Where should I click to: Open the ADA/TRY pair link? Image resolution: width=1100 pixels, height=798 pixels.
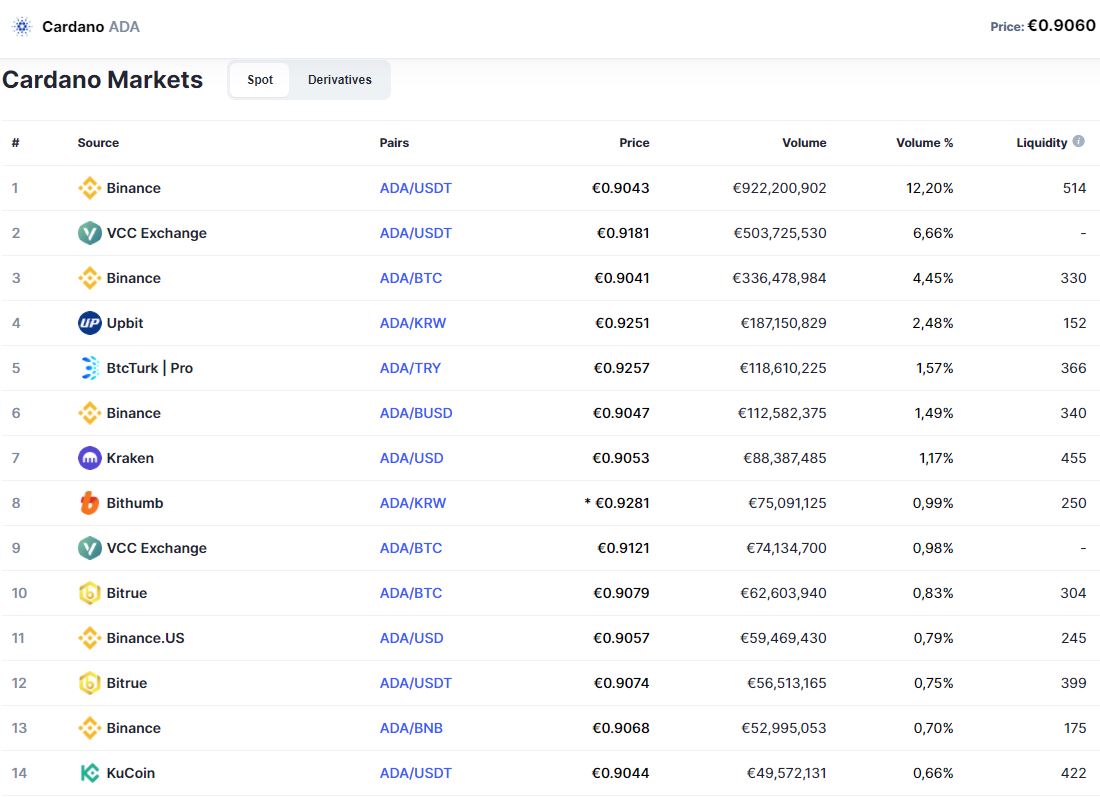tap(410, 368)
